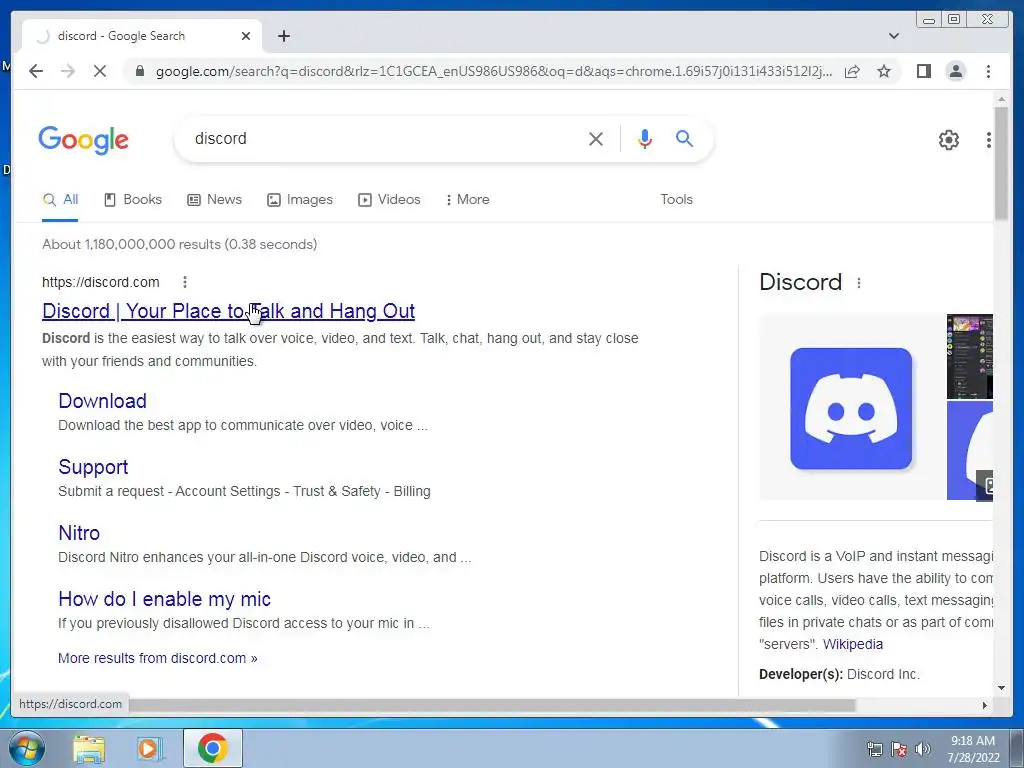Open options for discord.com result
The height and width of the screenshot is (768, 1024).
point(185,282)
